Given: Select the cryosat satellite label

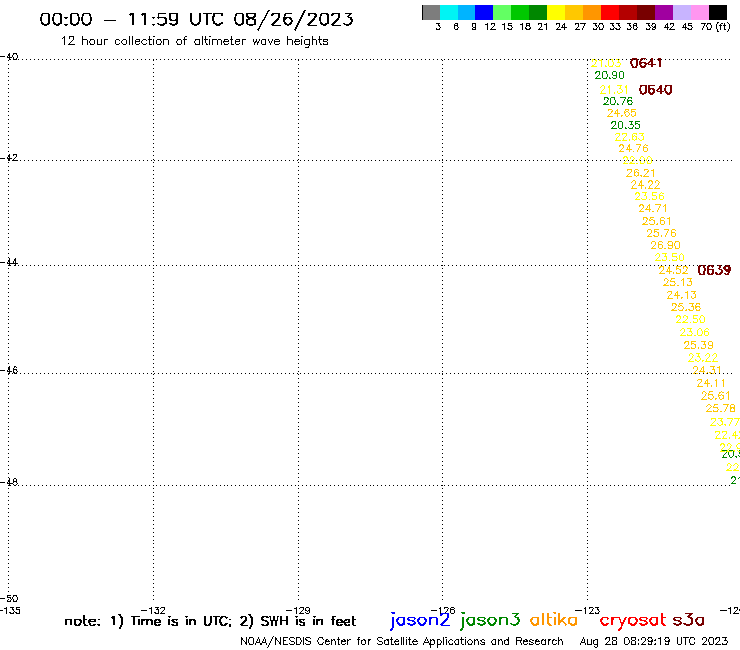Looking at the screenshot, I should 633,621.
